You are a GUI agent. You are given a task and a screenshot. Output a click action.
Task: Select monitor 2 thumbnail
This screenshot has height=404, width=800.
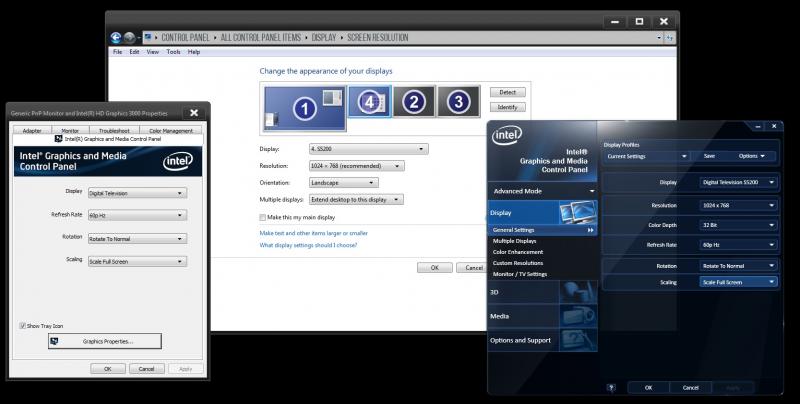click(414, 102)
